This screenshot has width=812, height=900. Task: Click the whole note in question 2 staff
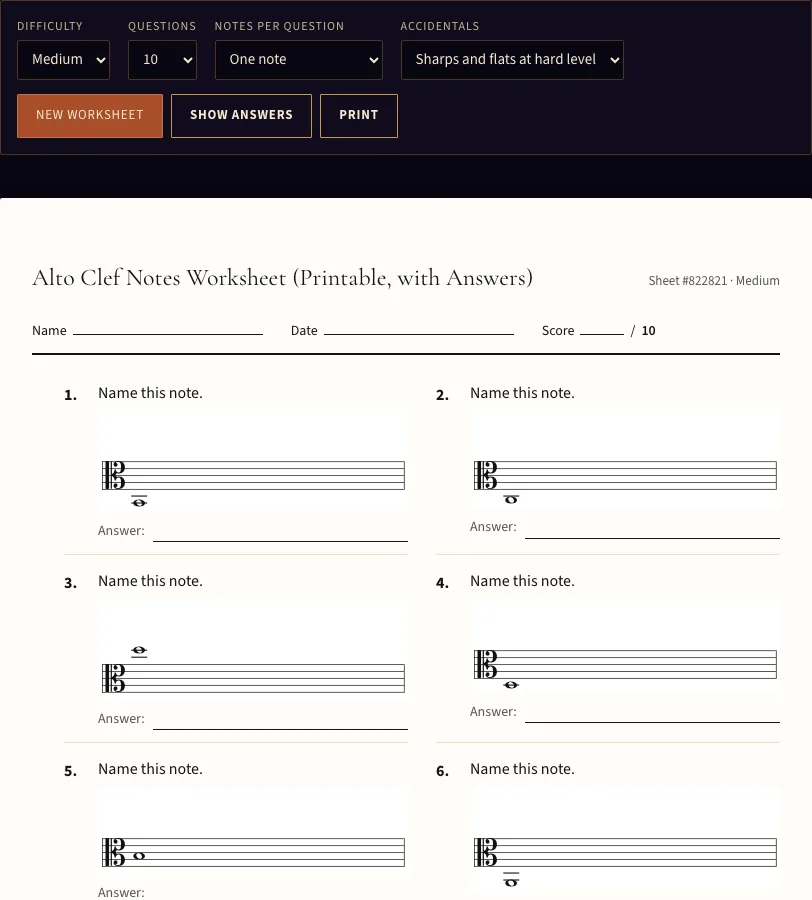coord(511,499)
